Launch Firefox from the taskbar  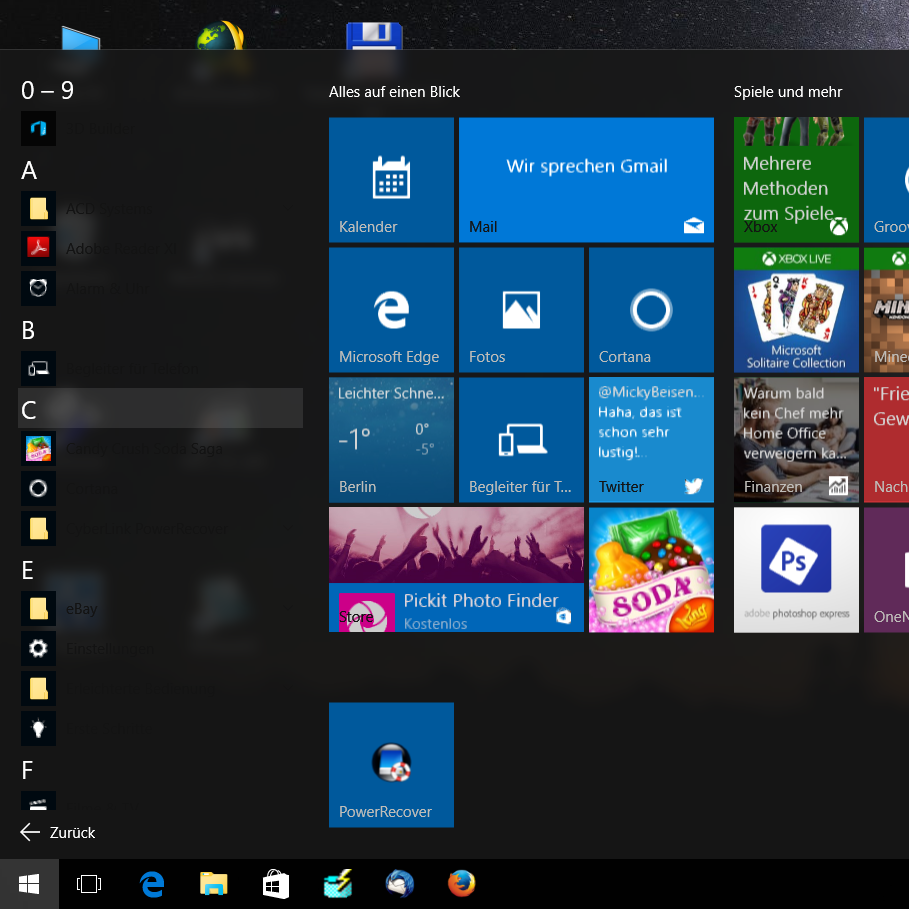[461, 884]
